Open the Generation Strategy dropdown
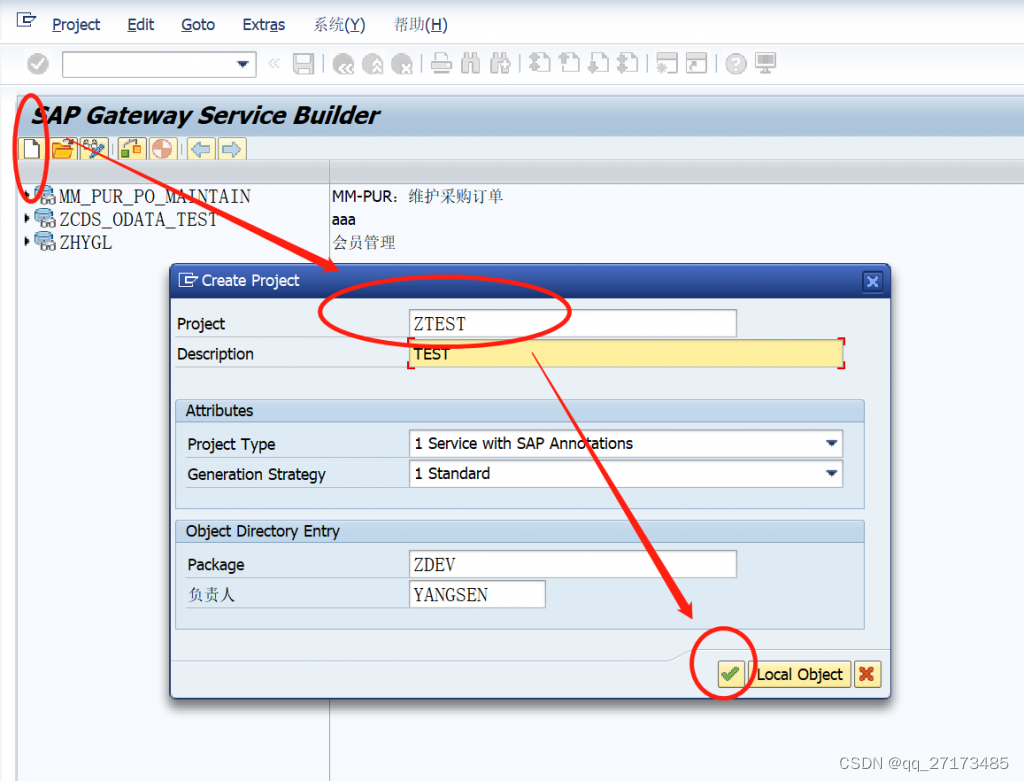1024x781 pixels. [831, 473]
